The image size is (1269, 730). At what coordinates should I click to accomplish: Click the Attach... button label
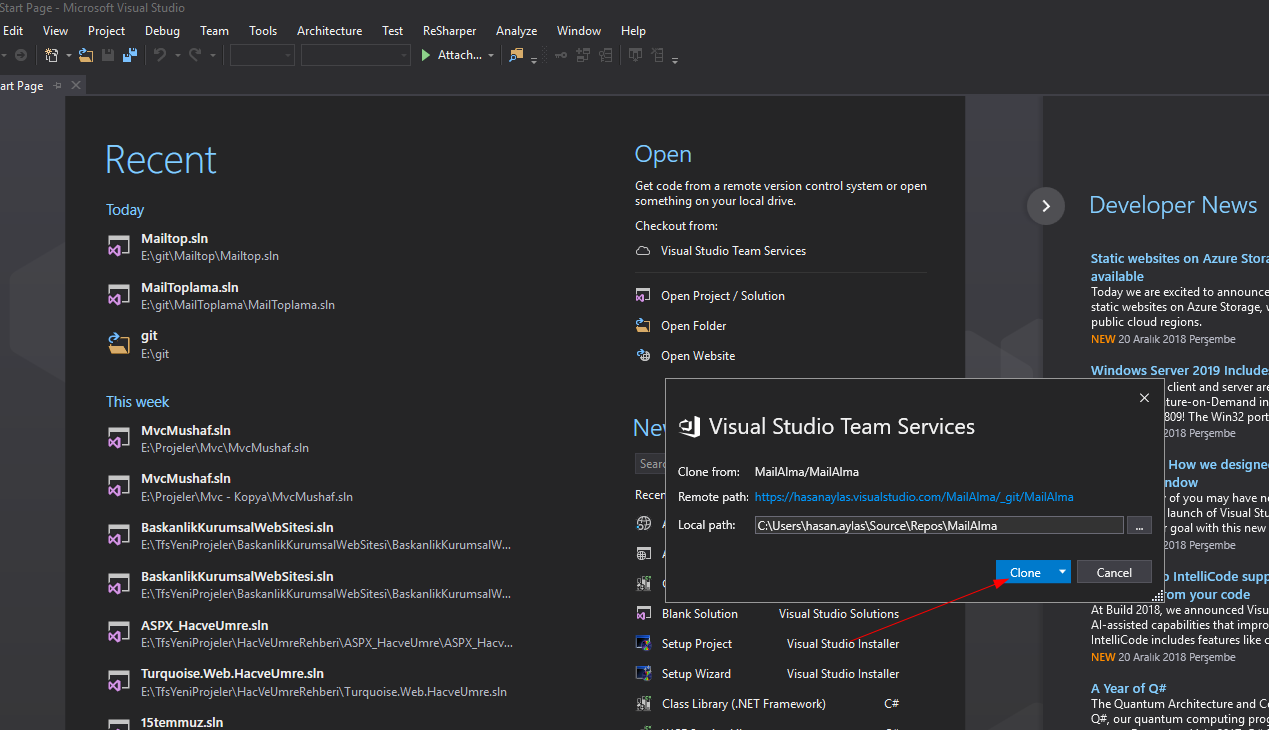tap(460, 55)
